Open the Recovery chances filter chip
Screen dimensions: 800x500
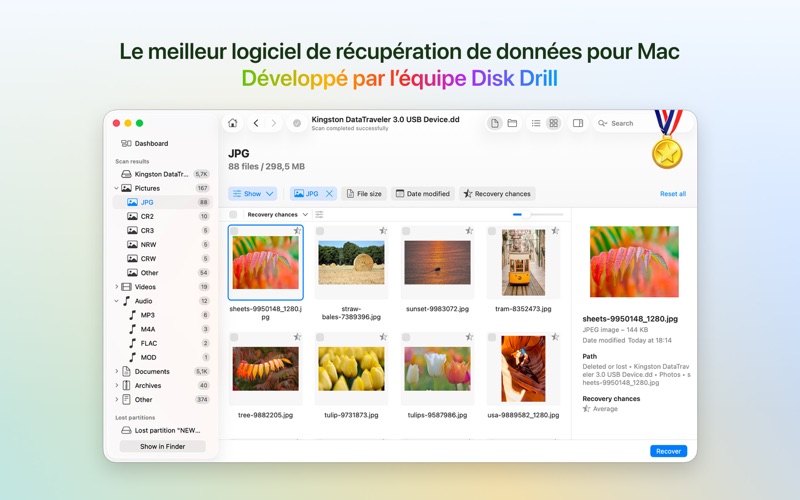coord(497,194)
